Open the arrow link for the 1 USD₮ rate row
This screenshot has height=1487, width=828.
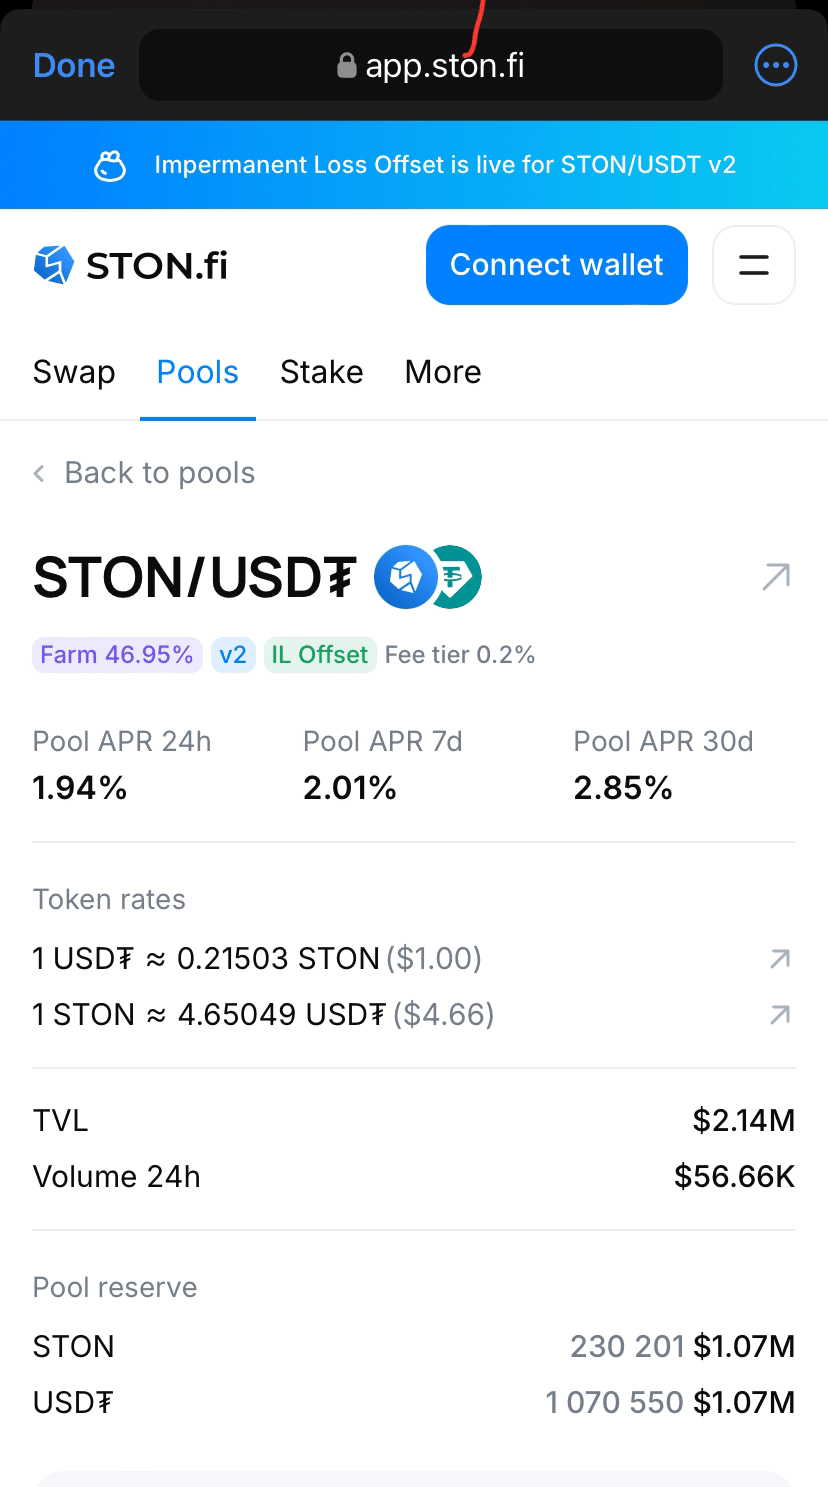(780, 959)
